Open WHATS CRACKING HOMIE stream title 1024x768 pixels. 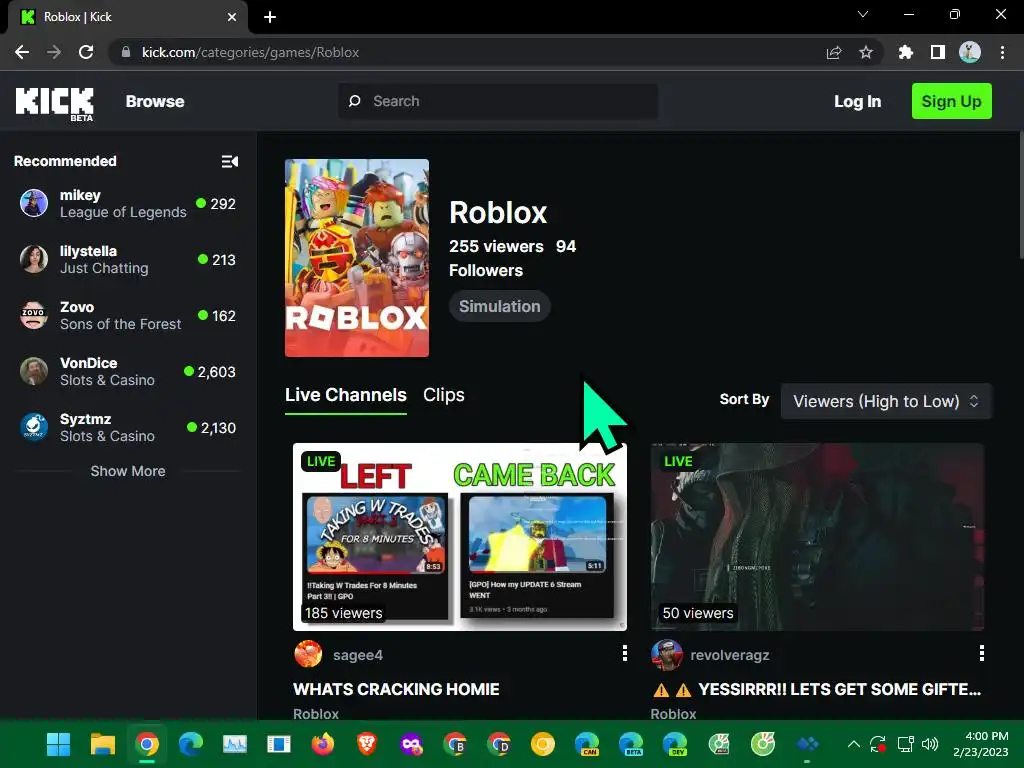(x=396, y=689)
